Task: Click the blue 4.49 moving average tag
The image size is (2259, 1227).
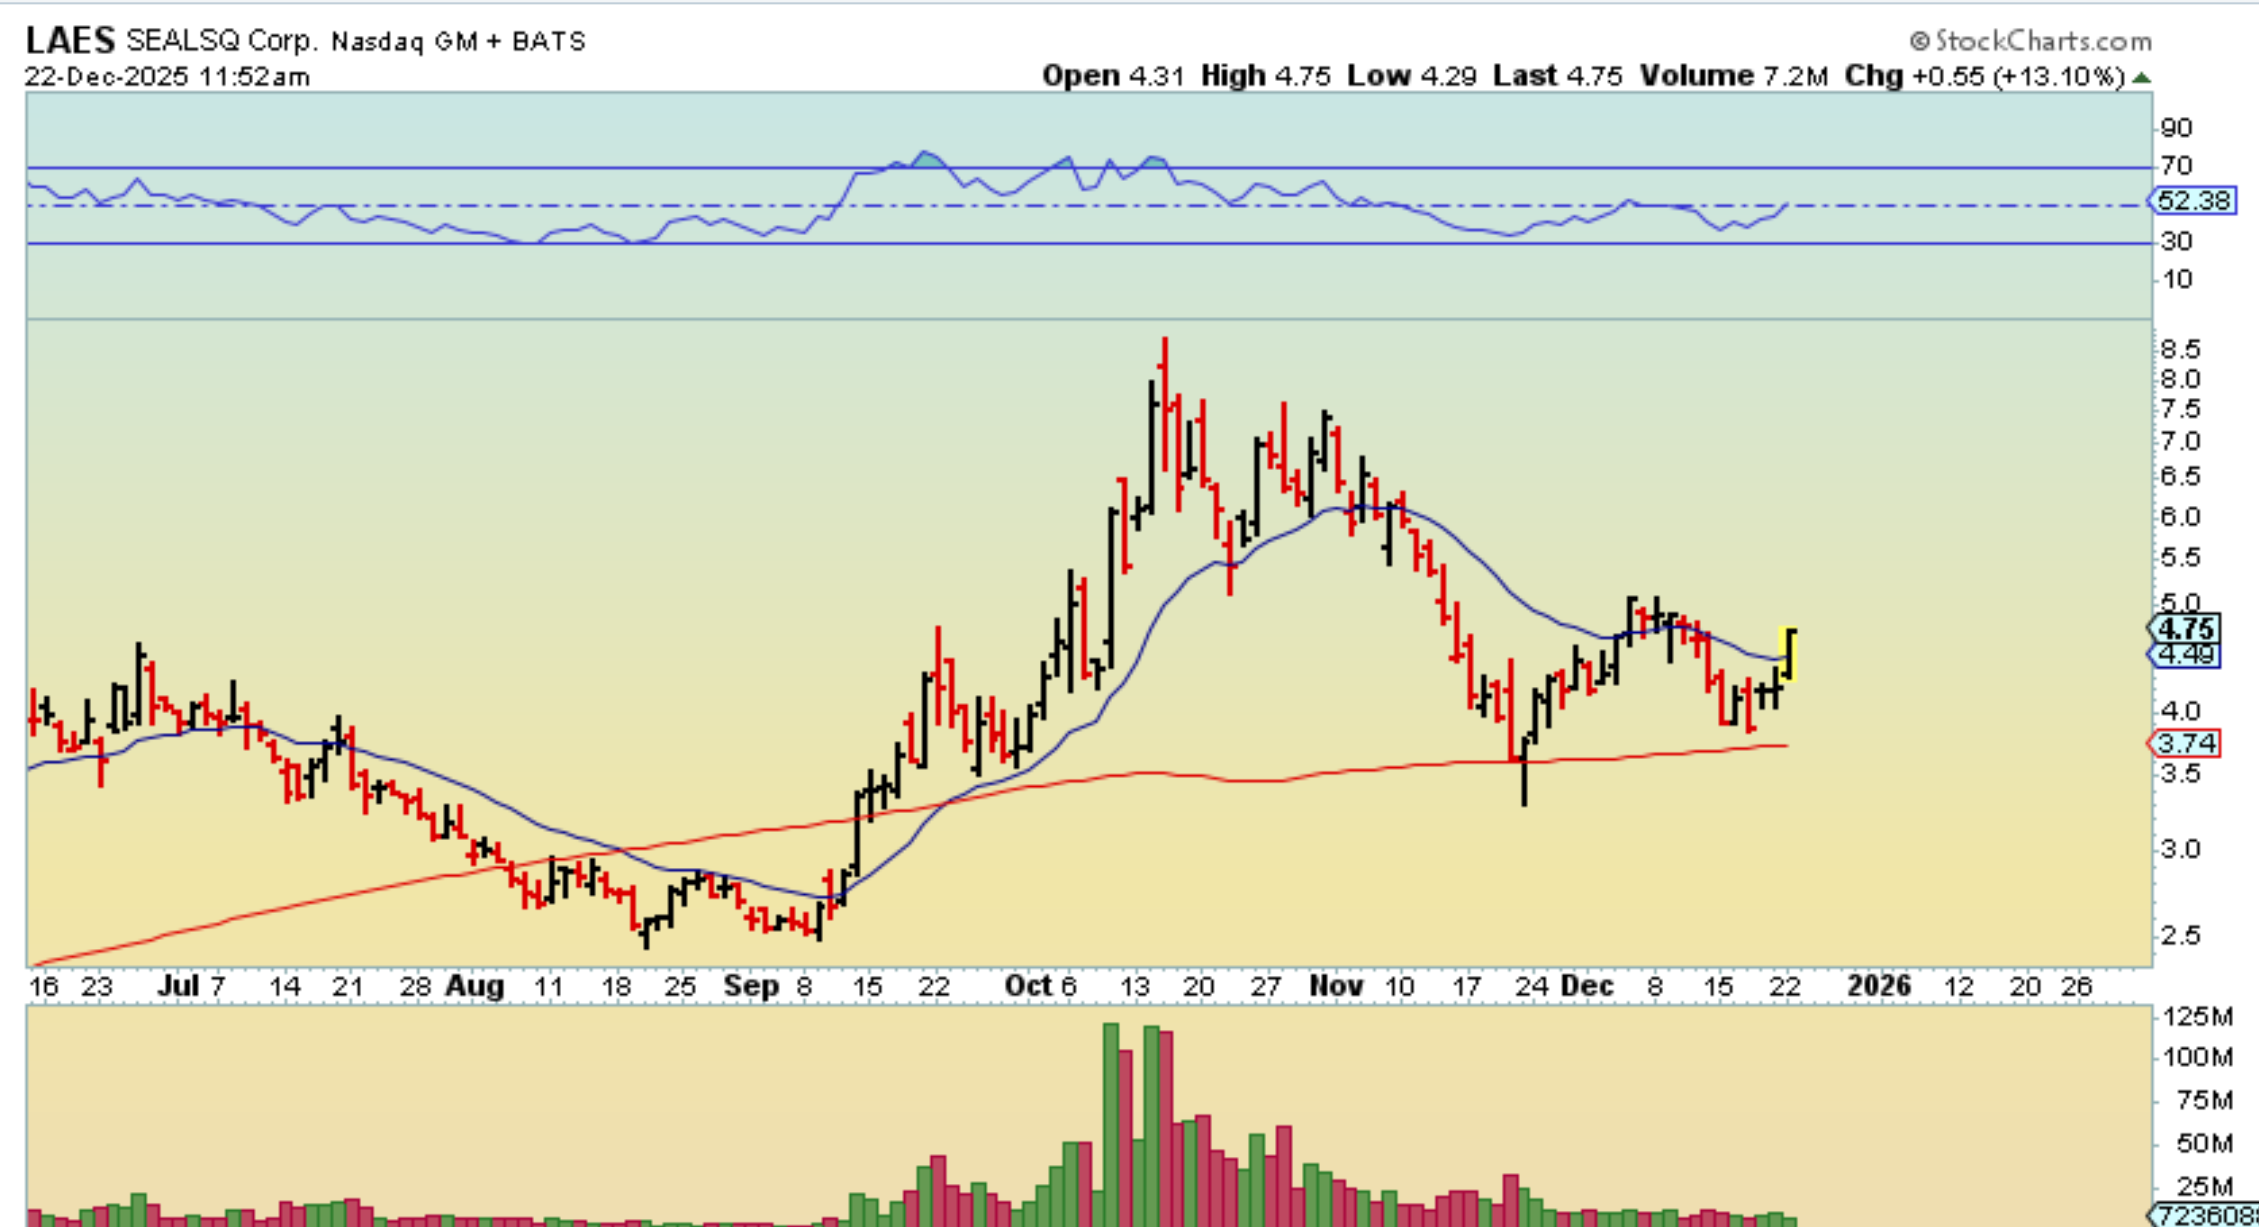Action: (x=2185, y=655)
